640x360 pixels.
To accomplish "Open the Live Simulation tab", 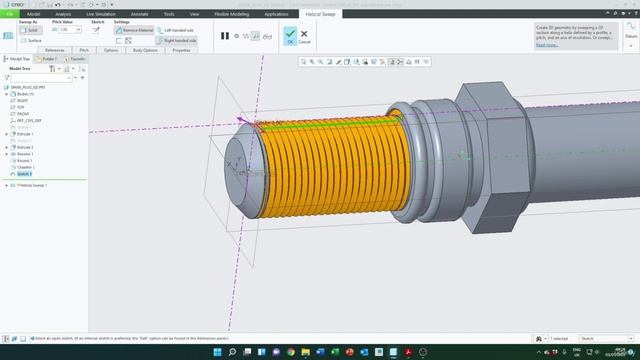I will pos(101,14).
